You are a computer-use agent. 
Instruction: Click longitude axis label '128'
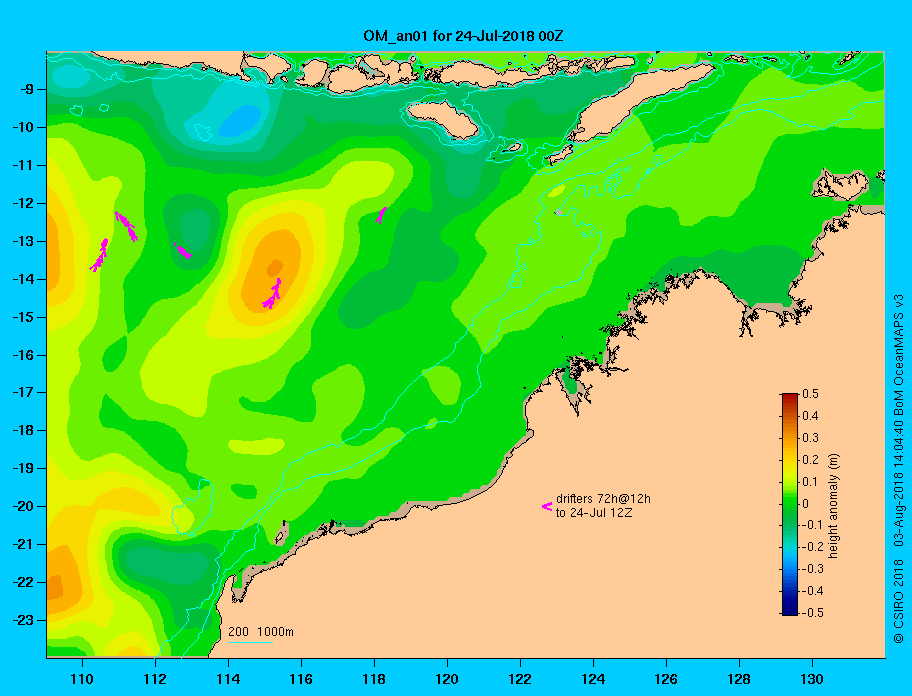point(739,679)
